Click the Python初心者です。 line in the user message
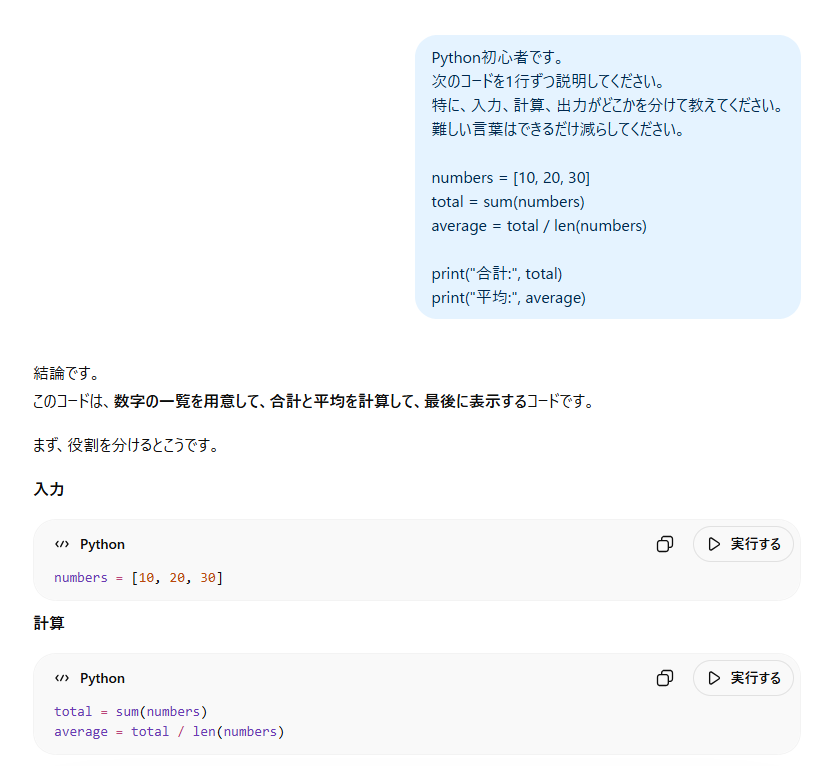823x766 pixels. (497, 57)
